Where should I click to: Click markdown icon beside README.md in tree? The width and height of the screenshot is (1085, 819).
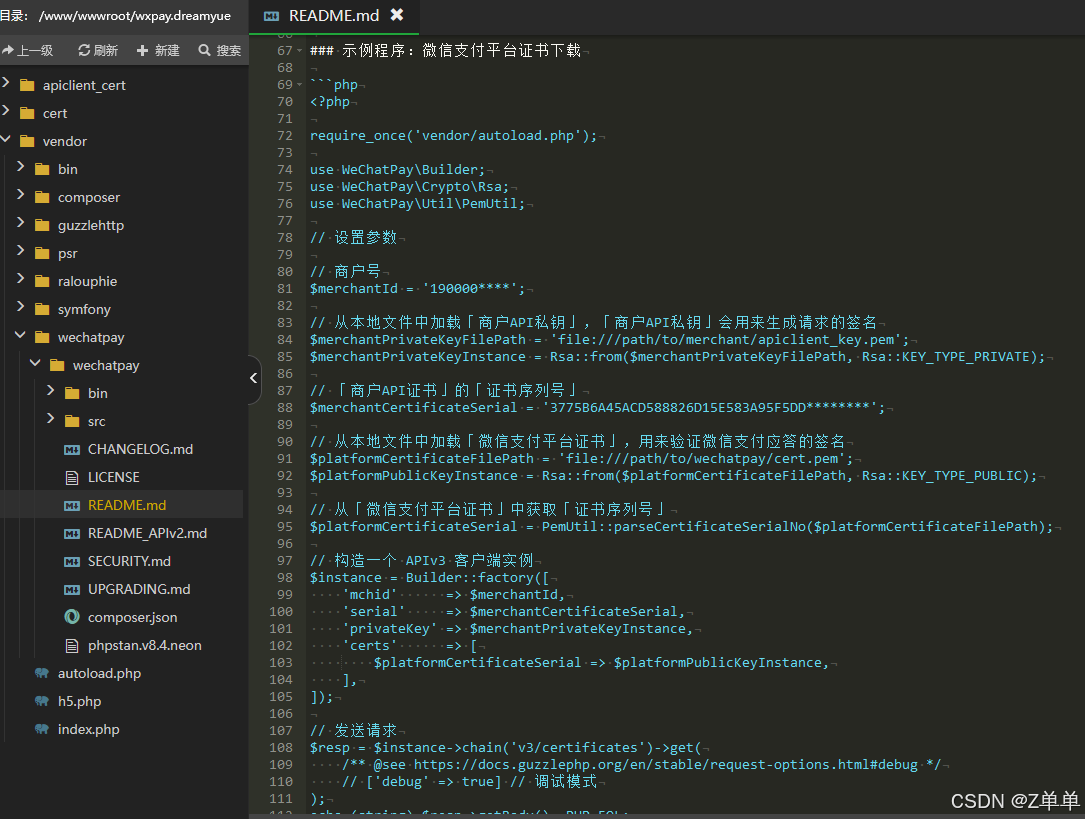pos(72,506)
